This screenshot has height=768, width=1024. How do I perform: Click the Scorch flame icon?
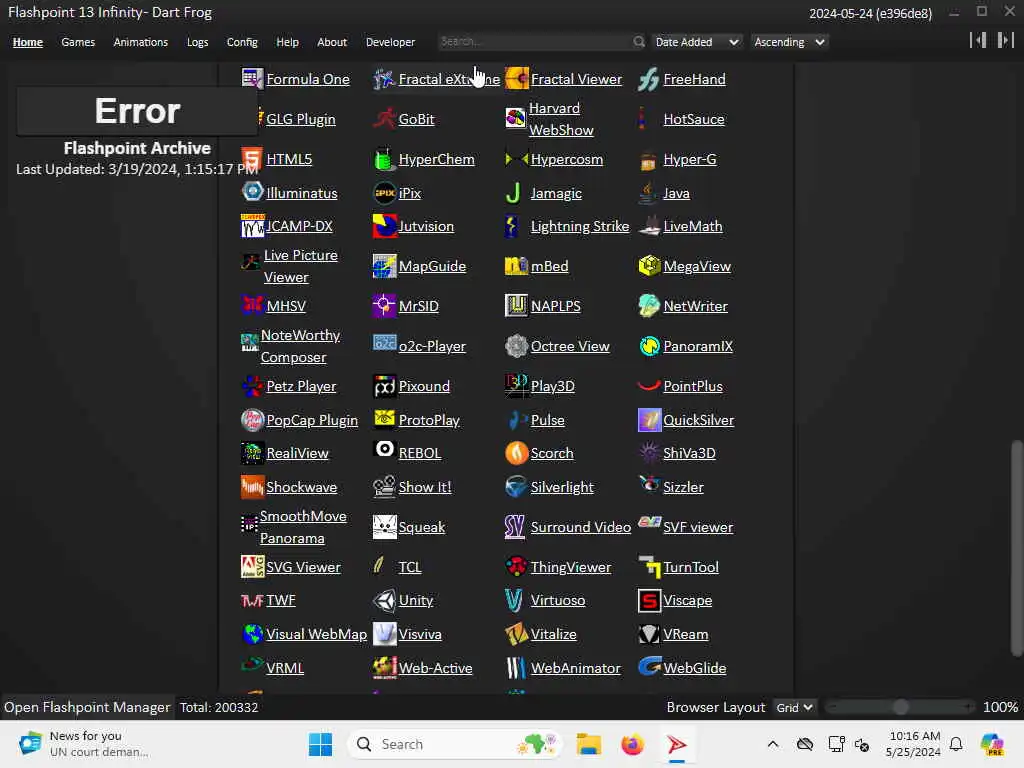coord(517,453)
